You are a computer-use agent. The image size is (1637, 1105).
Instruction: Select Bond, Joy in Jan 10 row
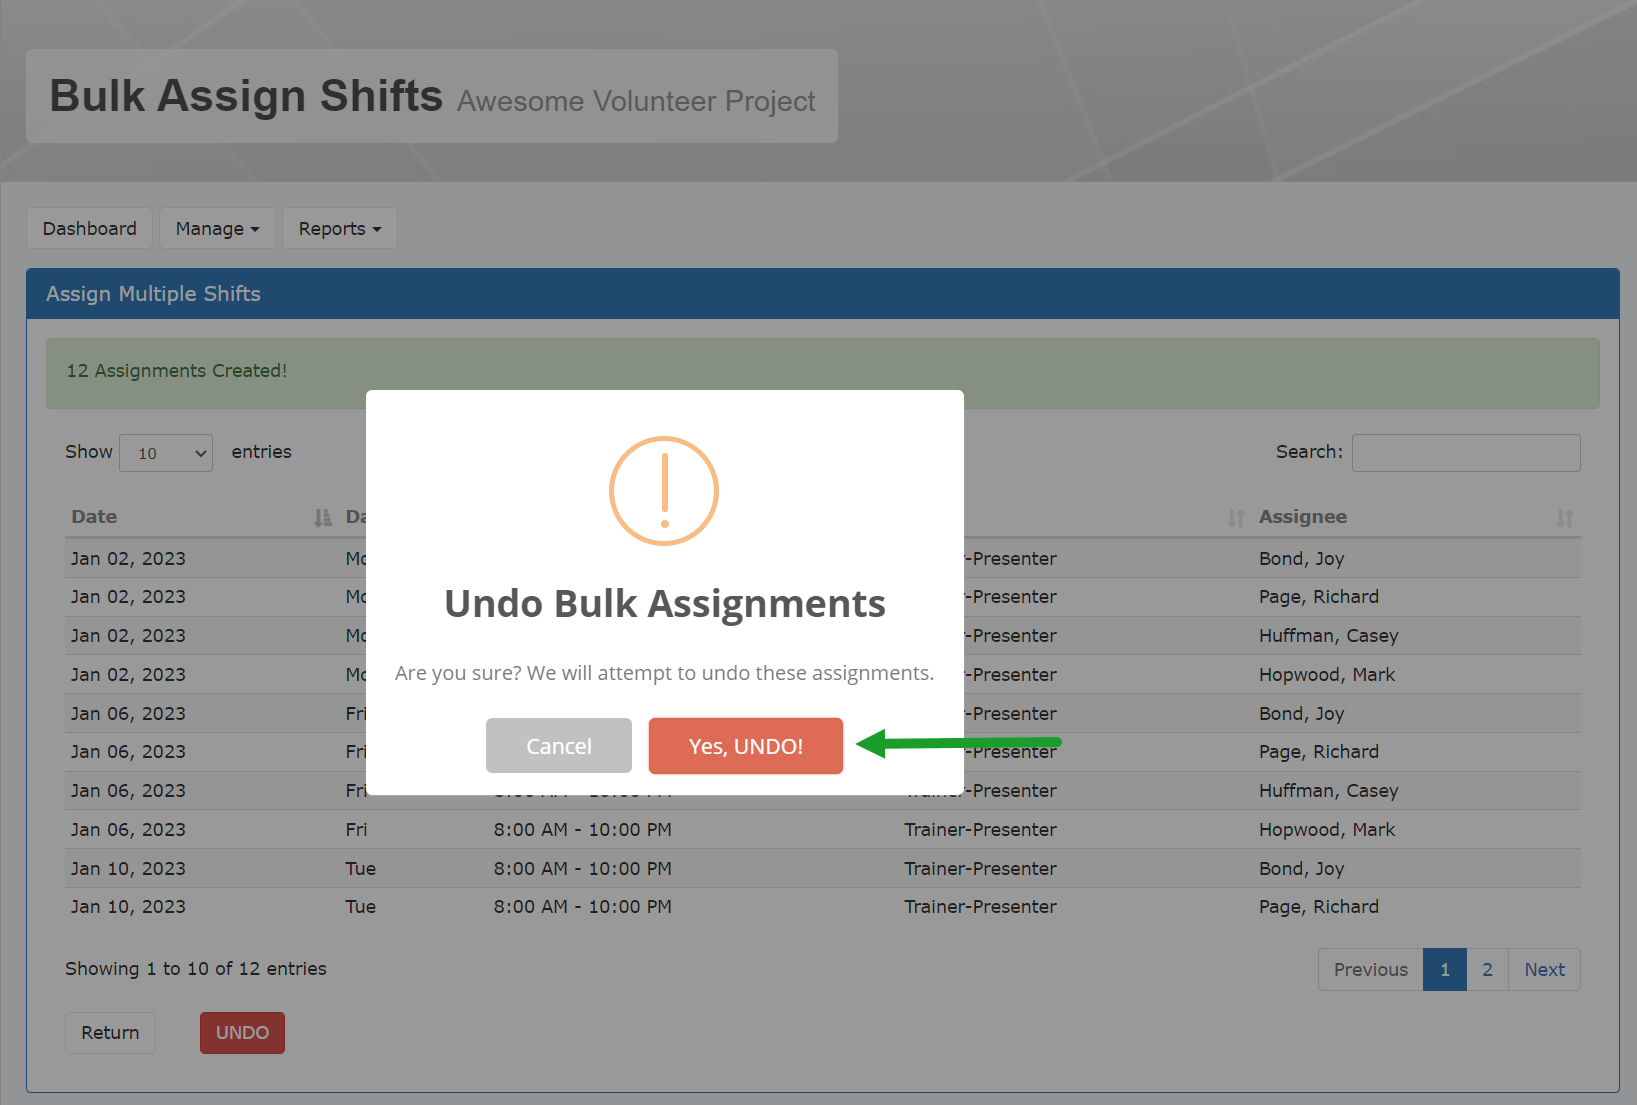1301,869
